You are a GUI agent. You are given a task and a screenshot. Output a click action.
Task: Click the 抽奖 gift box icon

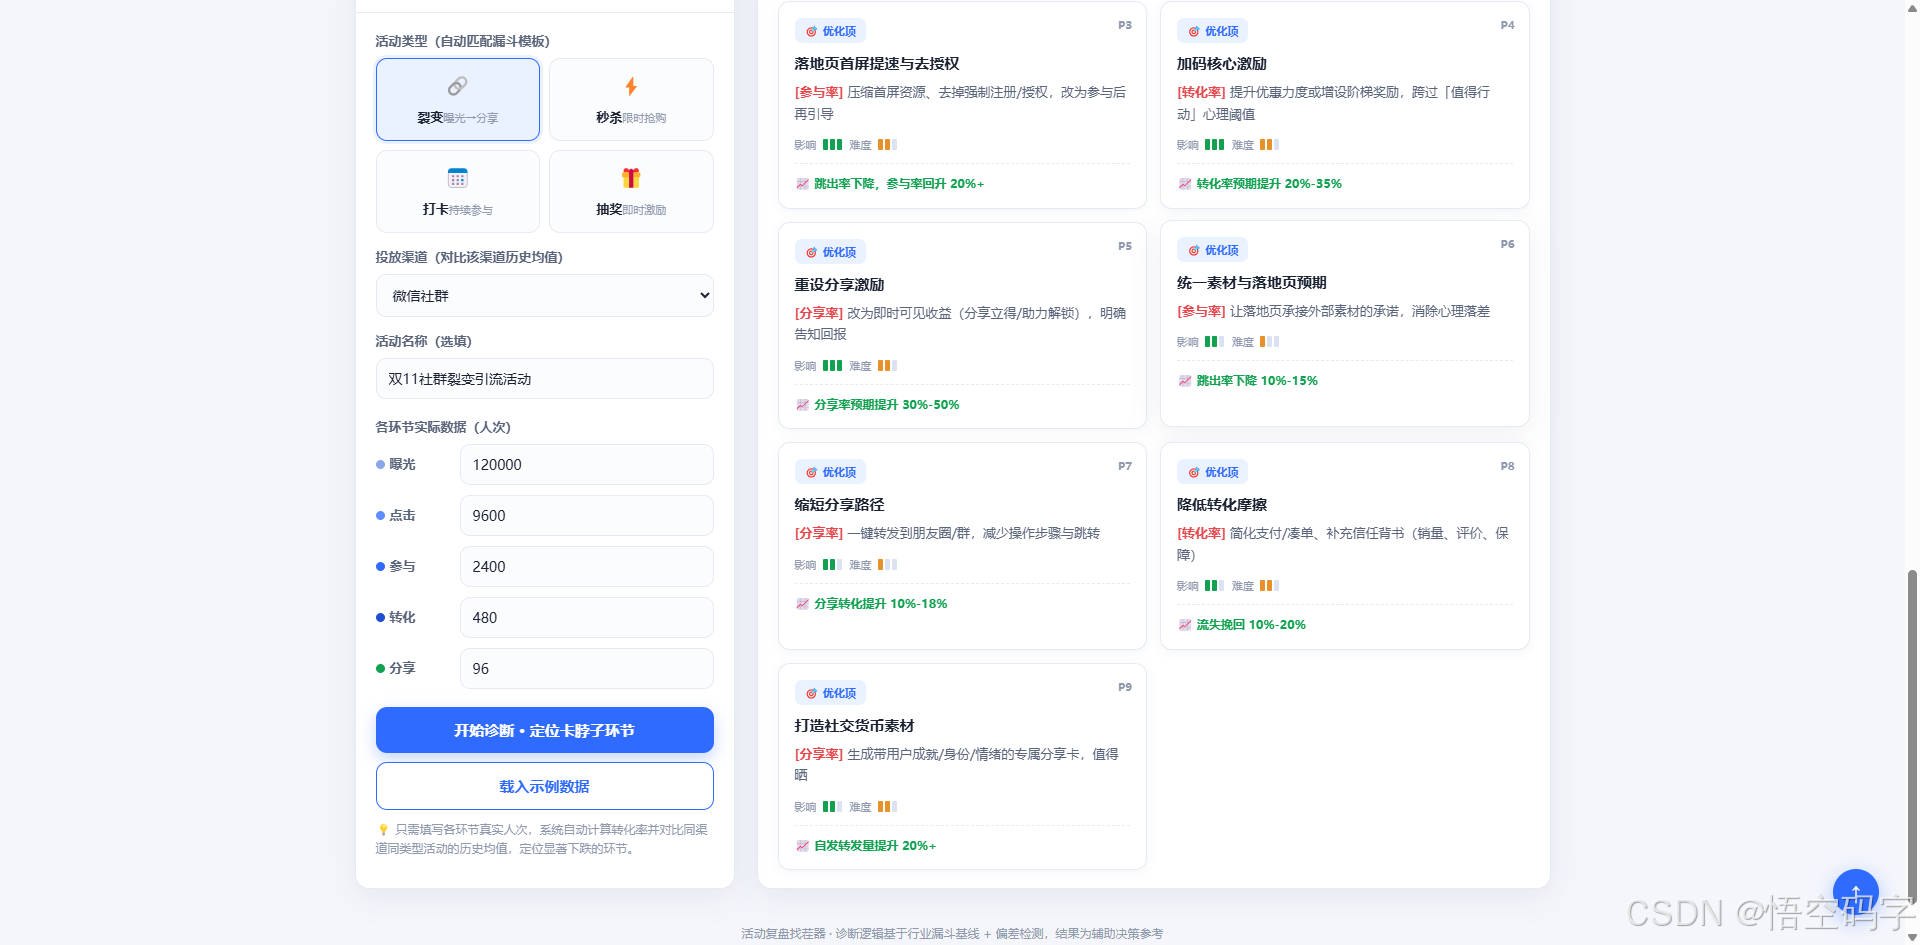[x=631, y=178]
